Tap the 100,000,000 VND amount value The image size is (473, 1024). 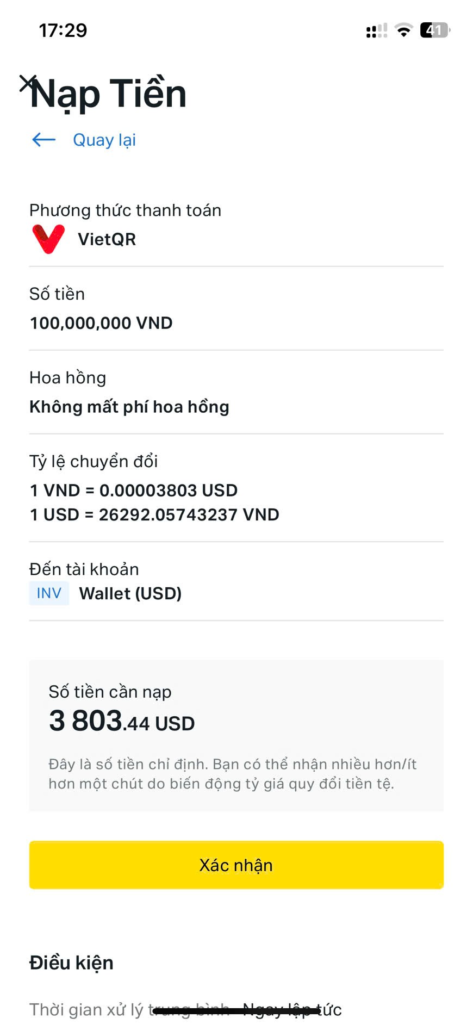(101, 323)
